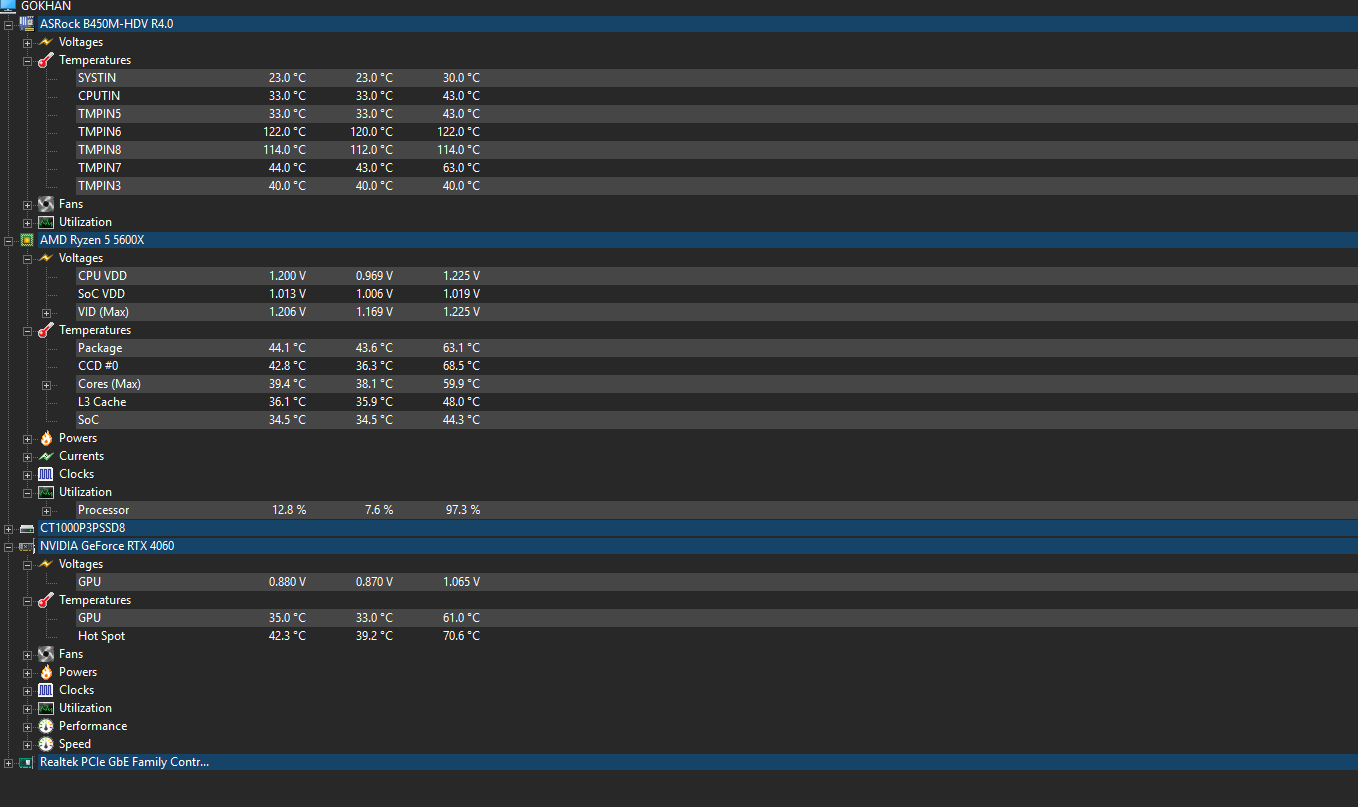The width and height of the screenshot is (1358, 807).
Task: Expand the Realtek PCIe GbE Family node
Action: coord(9,763)
